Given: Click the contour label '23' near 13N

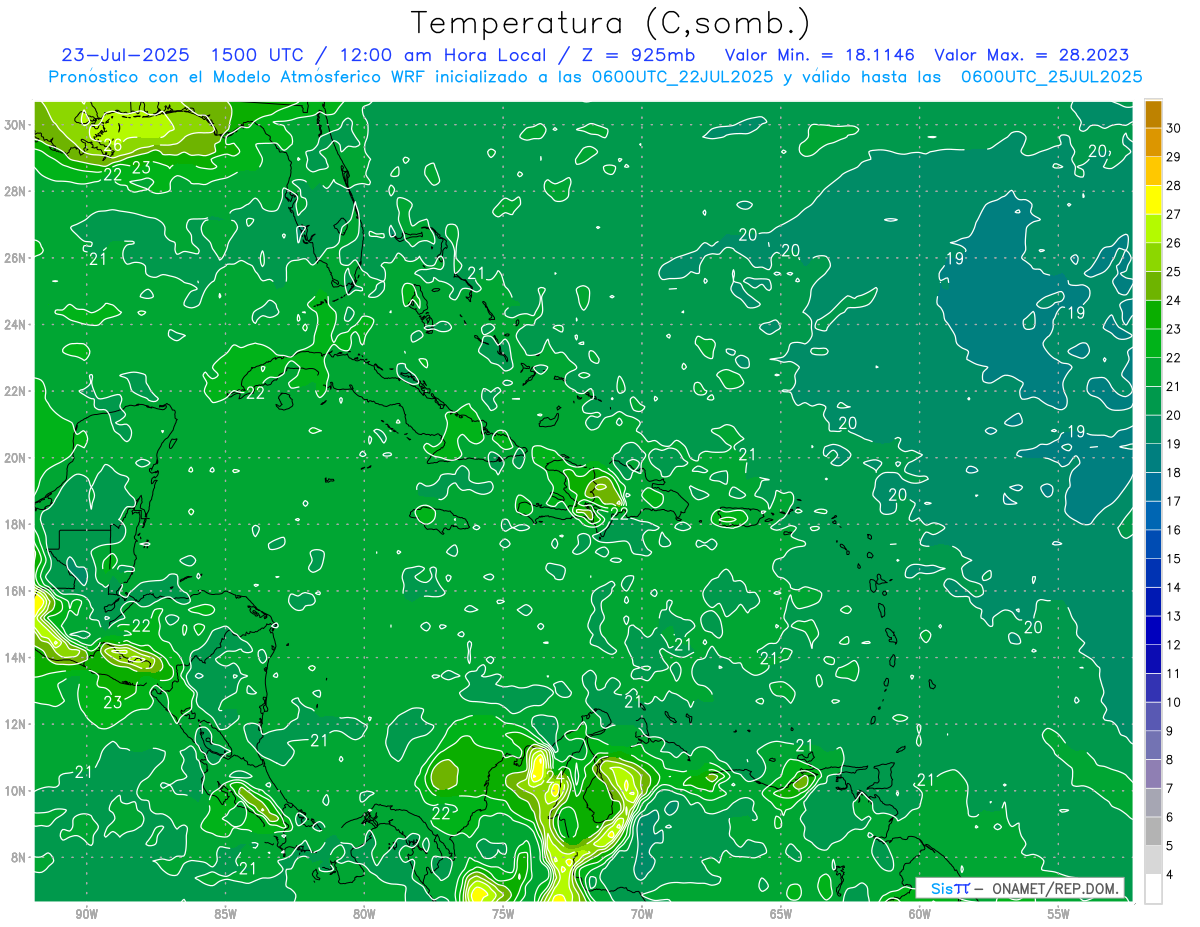Looking at the screenshot, I should (x=113, y=702).
